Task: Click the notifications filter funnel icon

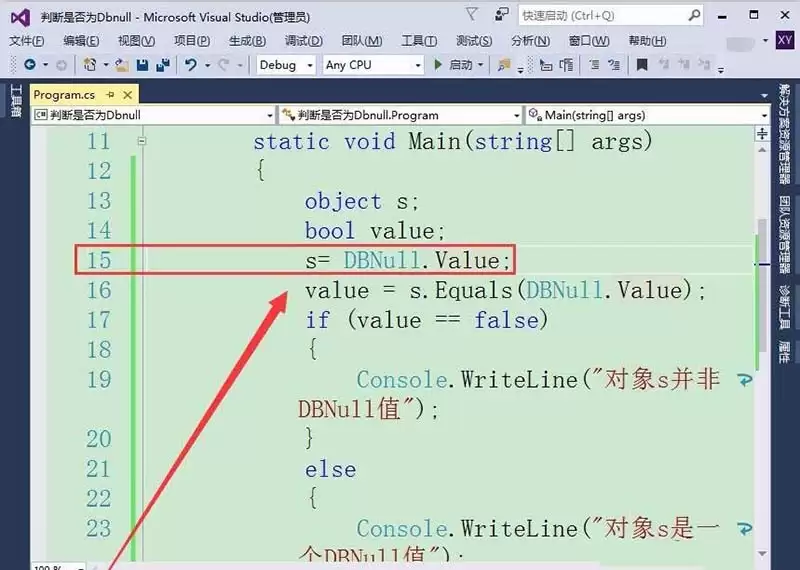Action: 472,15
